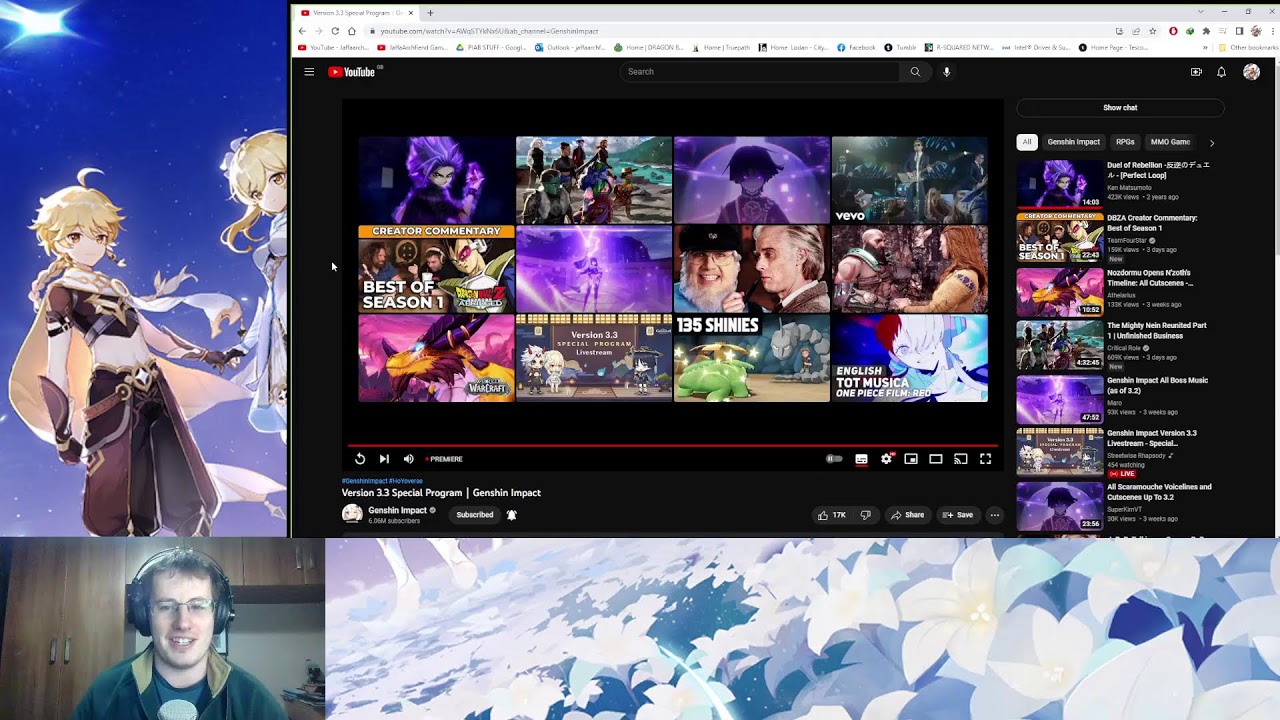Viewport: 1280px width, 720px height.
Task: Close the Version 3.3 Special Program tab
Action: click(x=410, y=13)
